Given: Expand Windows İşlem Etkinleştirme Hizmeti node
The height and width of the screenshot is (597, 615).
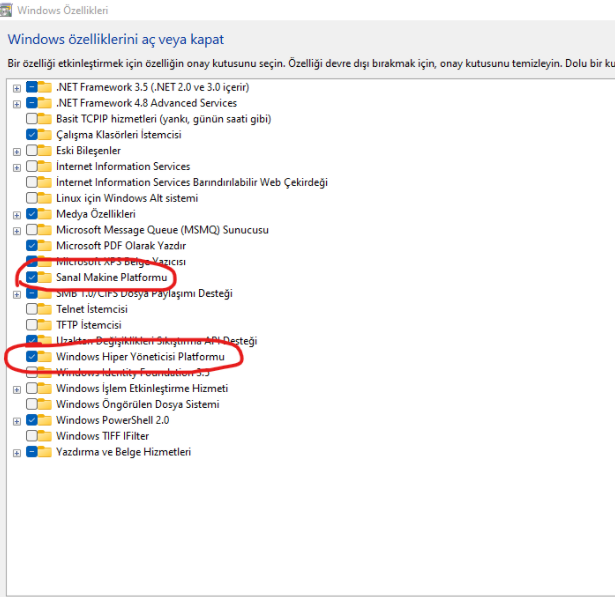Looking at the screenshot, I should click(16, 390).
